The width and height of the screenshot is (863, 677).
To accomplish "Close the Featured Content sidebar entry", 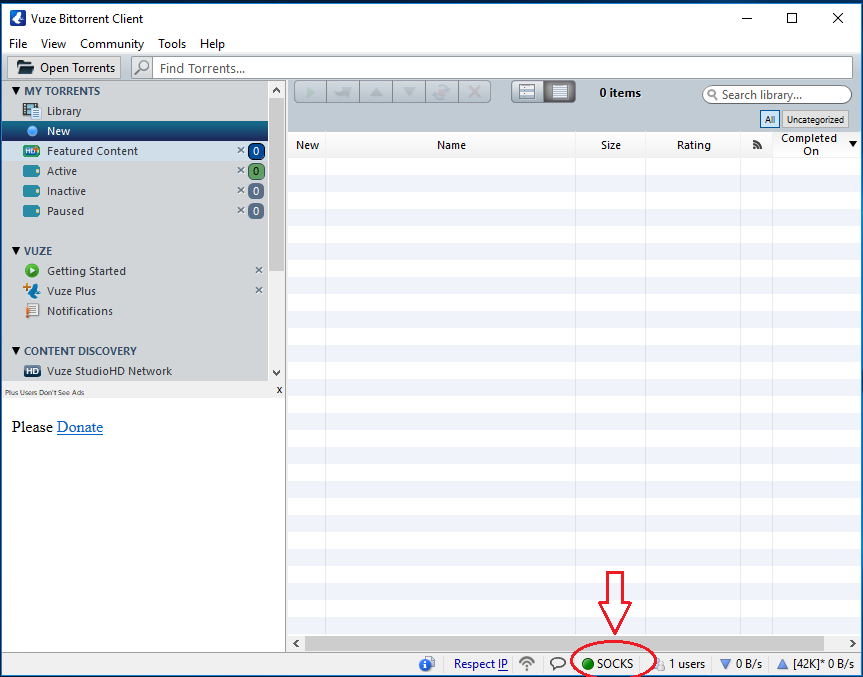I will click(241, 150).
